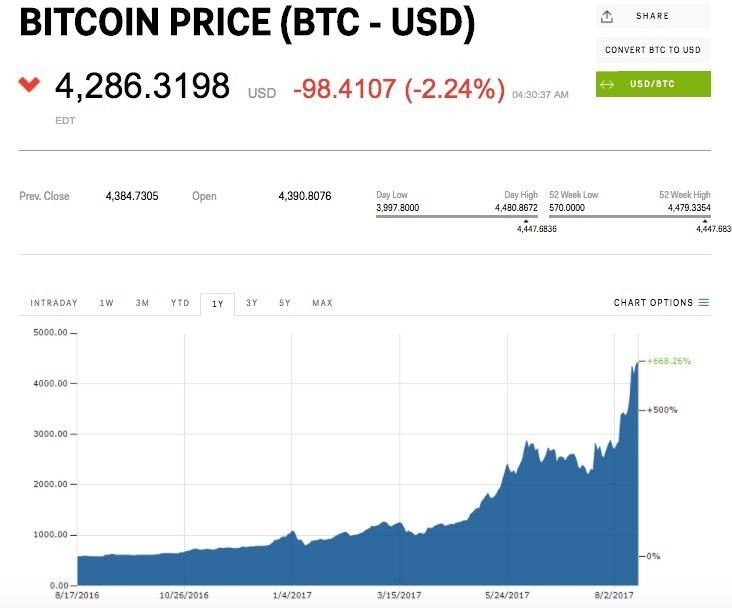View the 5Y chart range
Viewport: 732px width, 608px height.
coord(285,303)
